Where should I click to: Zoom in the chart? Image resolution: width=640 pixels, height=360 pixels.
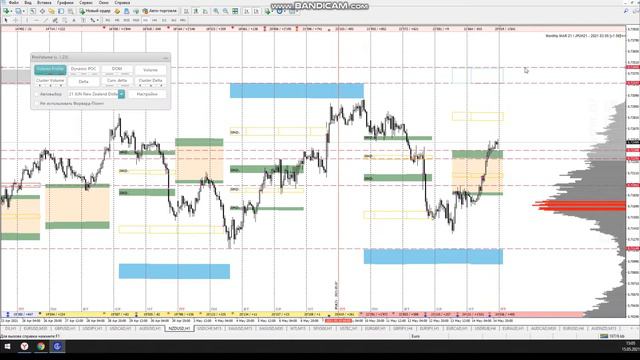(216, 11)
